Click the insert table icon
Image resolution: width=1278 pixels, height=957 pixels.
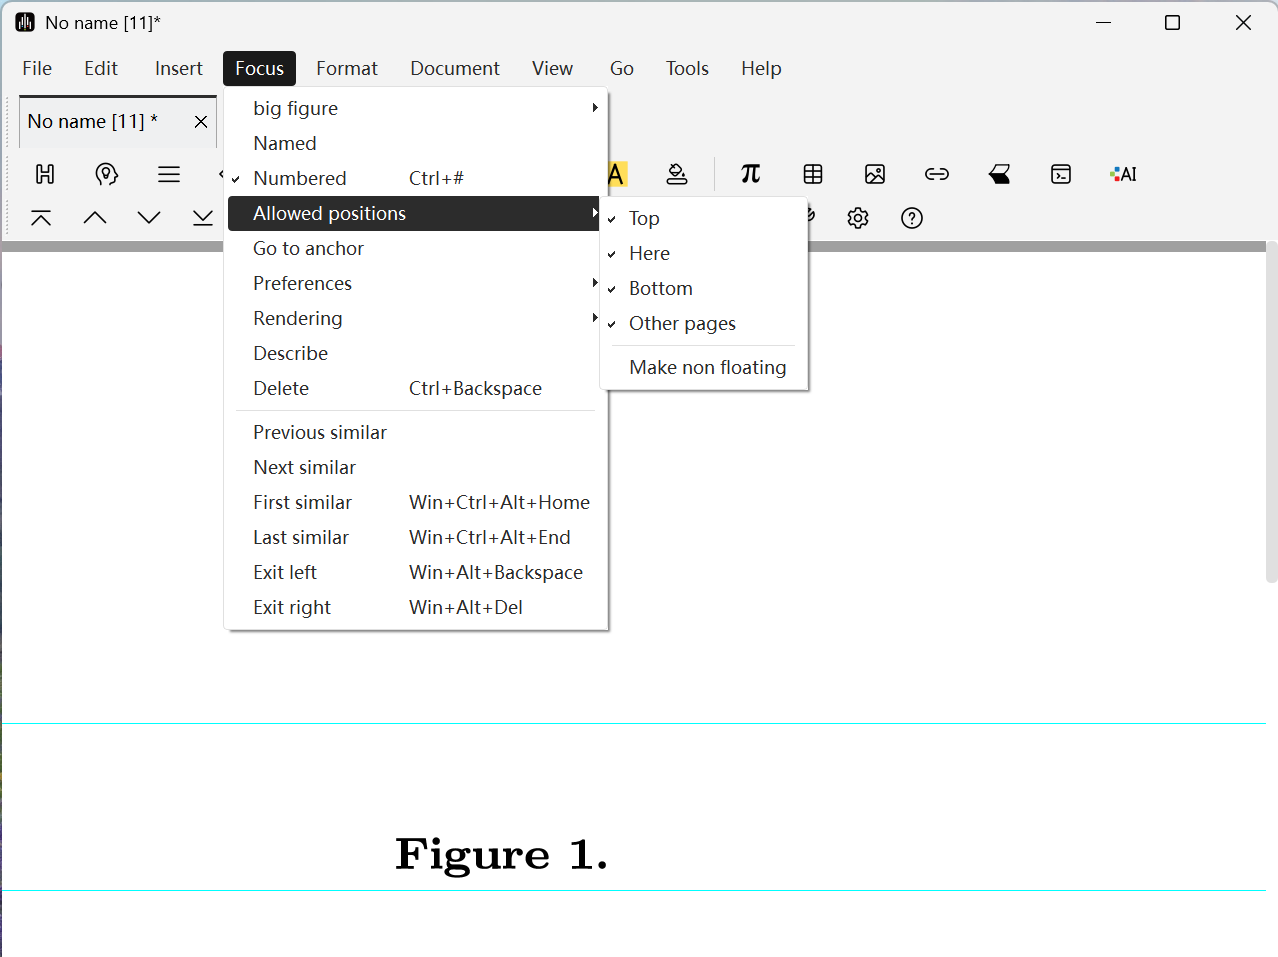pyautogui.click(x=813, y=174)
